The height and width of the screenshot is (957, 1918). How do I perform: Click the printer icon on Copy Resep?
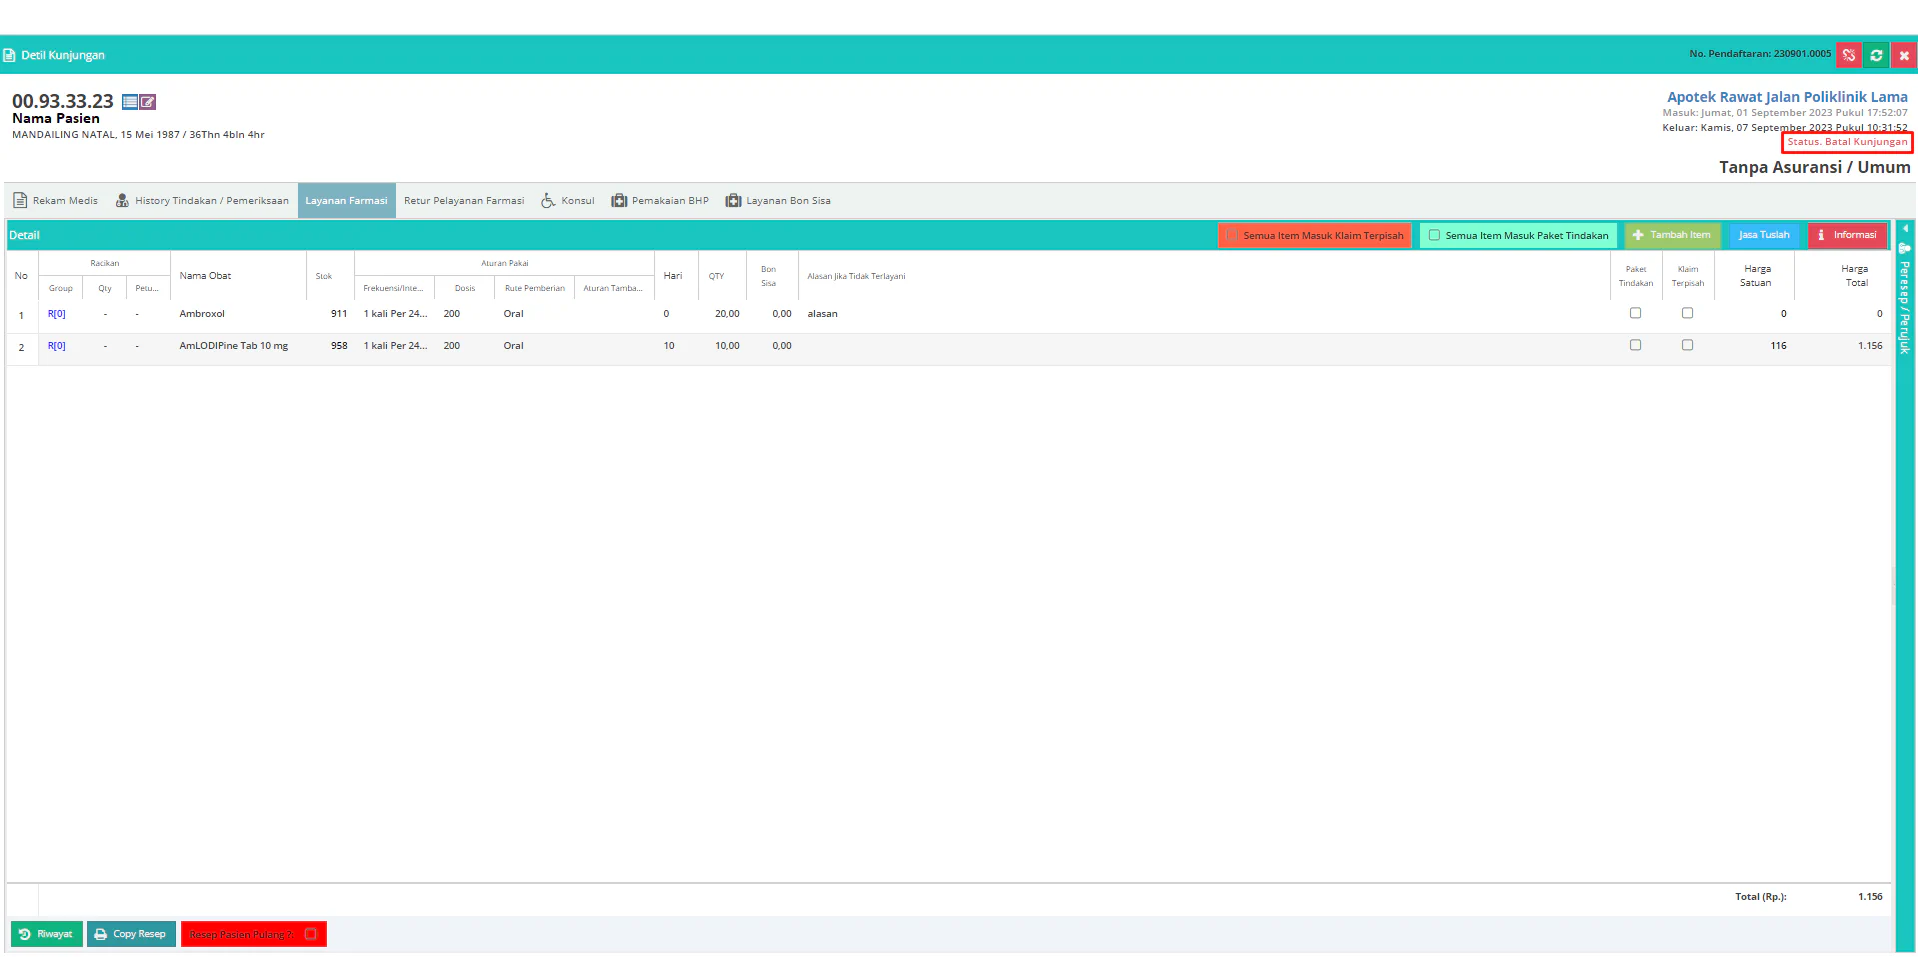(x=101, y=935)
